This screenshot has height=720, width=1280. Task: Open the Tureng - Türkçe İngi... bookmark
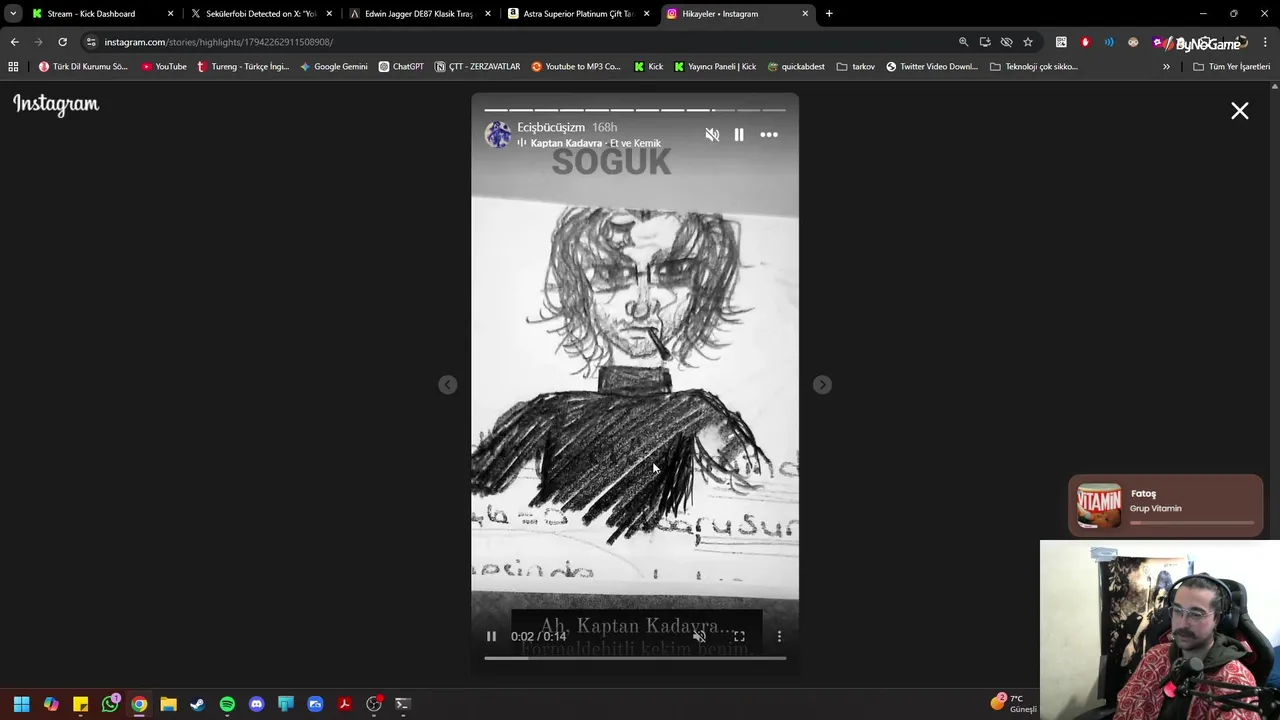click(x=243, y=67)
